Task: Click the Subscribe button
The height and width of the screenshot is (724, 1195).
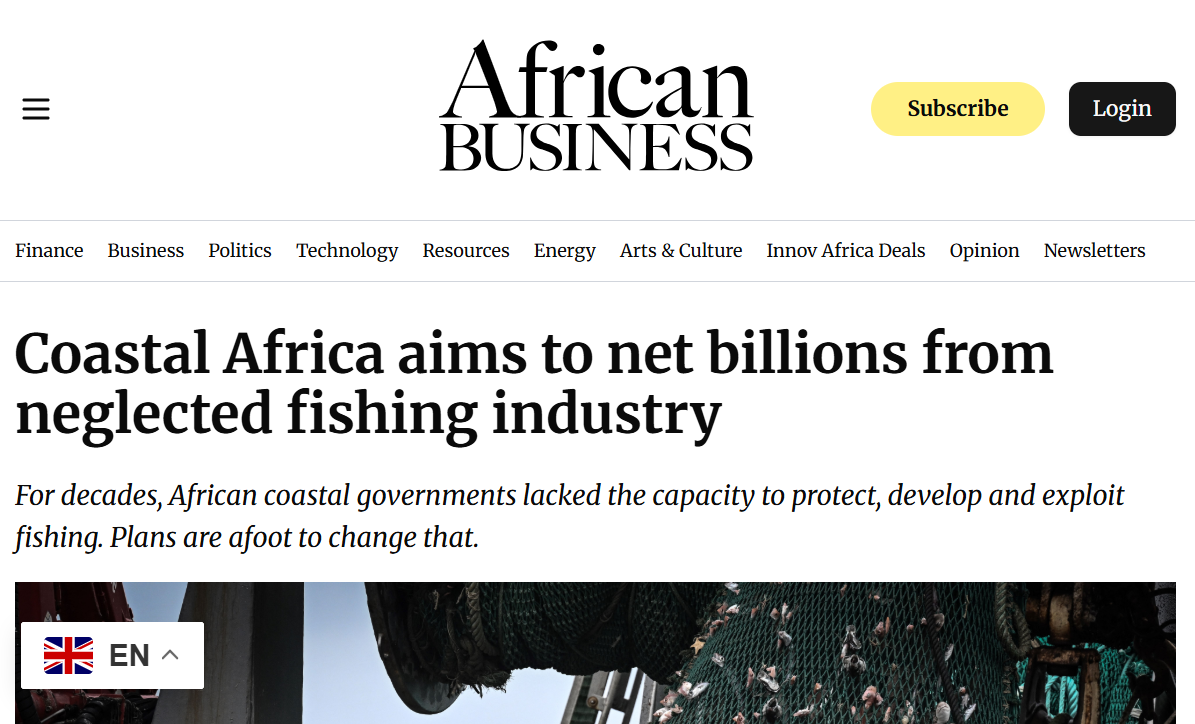Action: tap(957, 109)
